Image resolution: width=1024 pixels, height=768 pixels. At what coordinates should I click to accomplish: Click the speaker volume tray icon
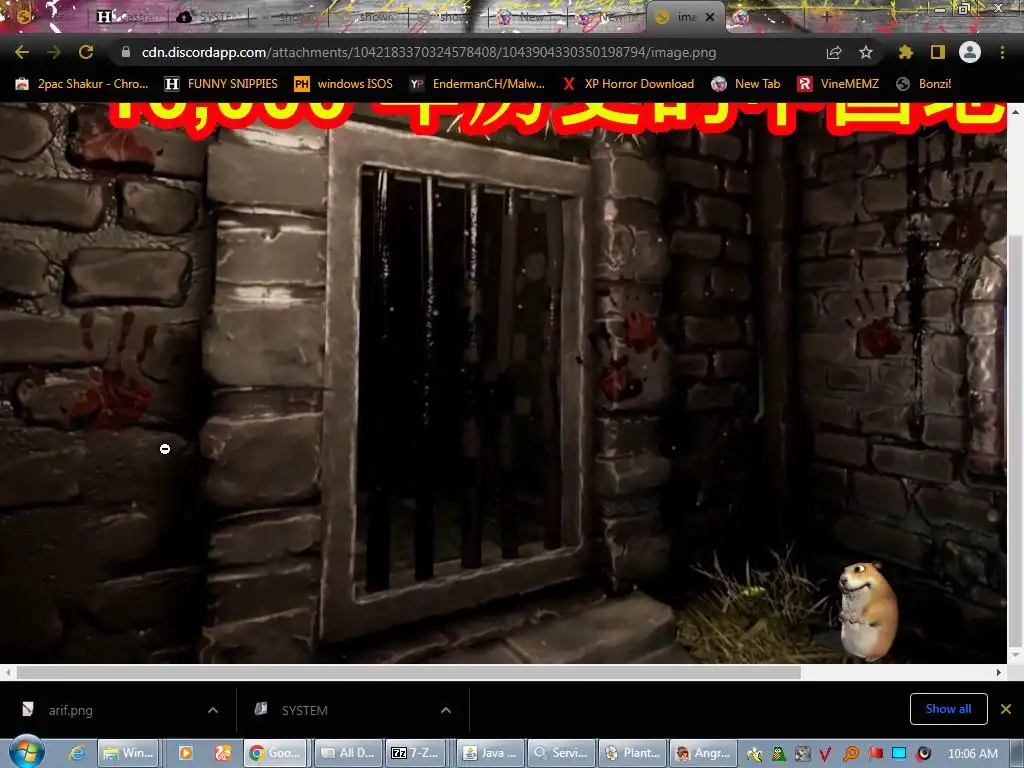[x=923, y=754]
